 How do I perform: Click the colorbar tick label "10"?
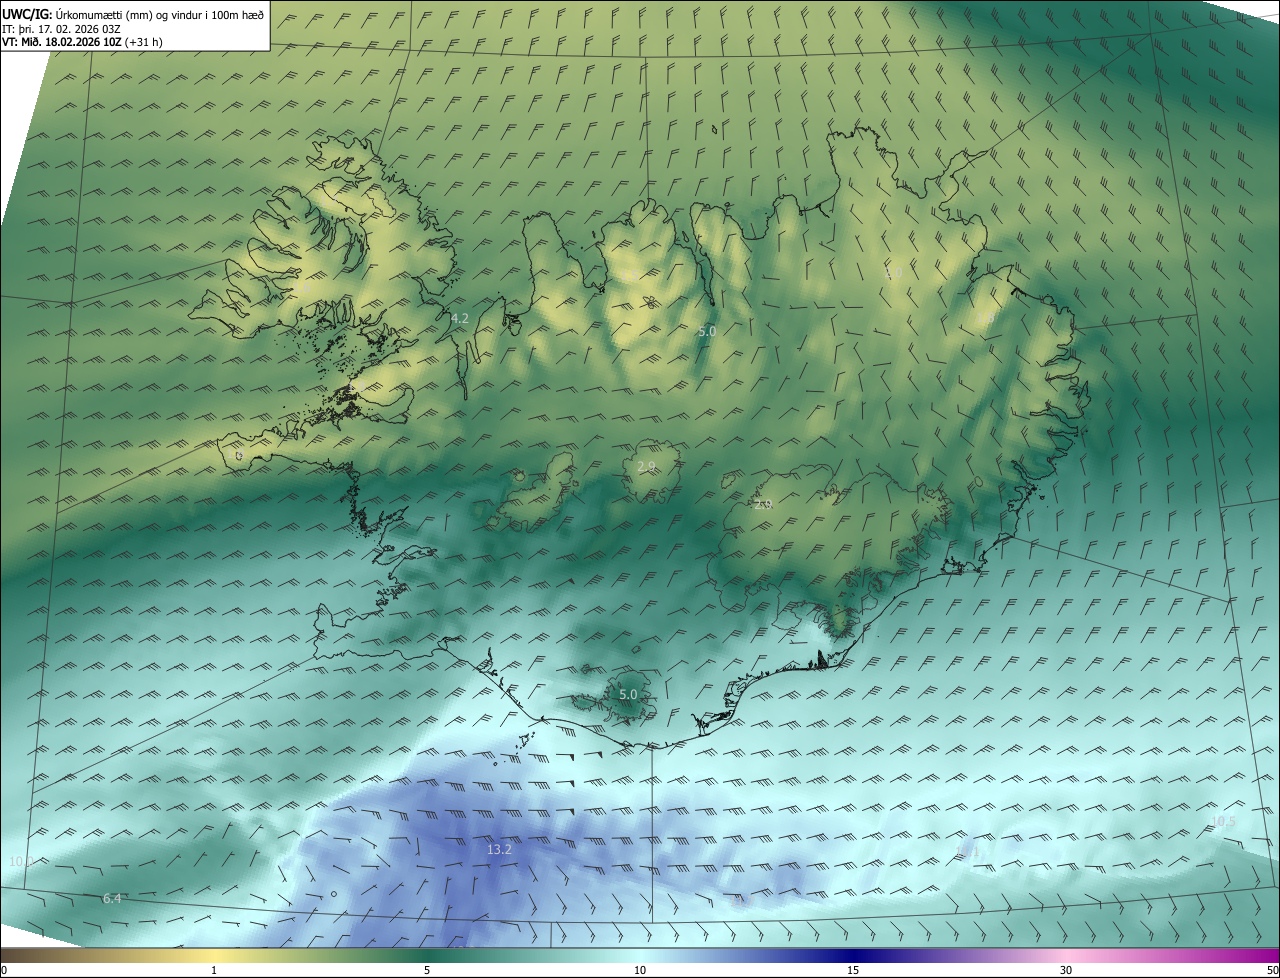click(x=640, y=970)
